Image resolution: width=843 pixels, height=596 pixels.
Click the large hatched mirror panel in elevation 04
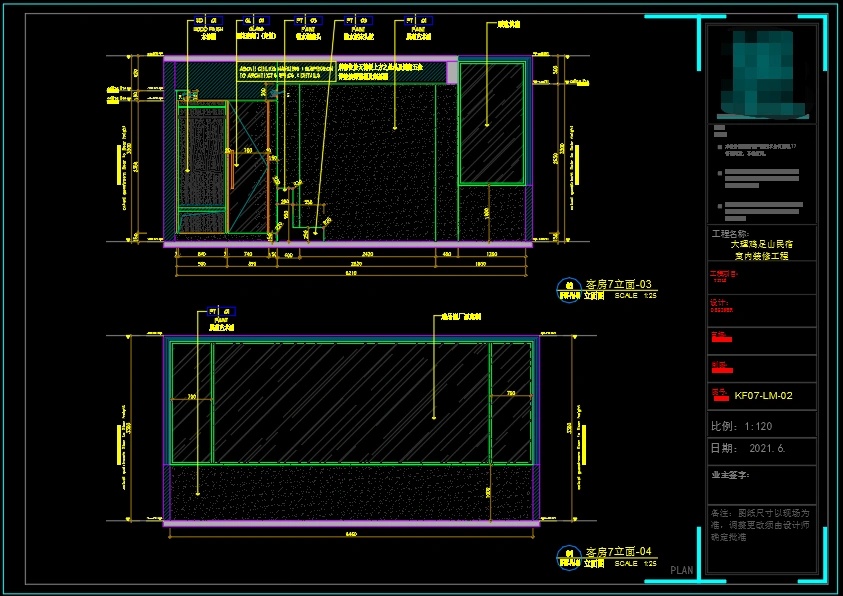tap(350, 403)
